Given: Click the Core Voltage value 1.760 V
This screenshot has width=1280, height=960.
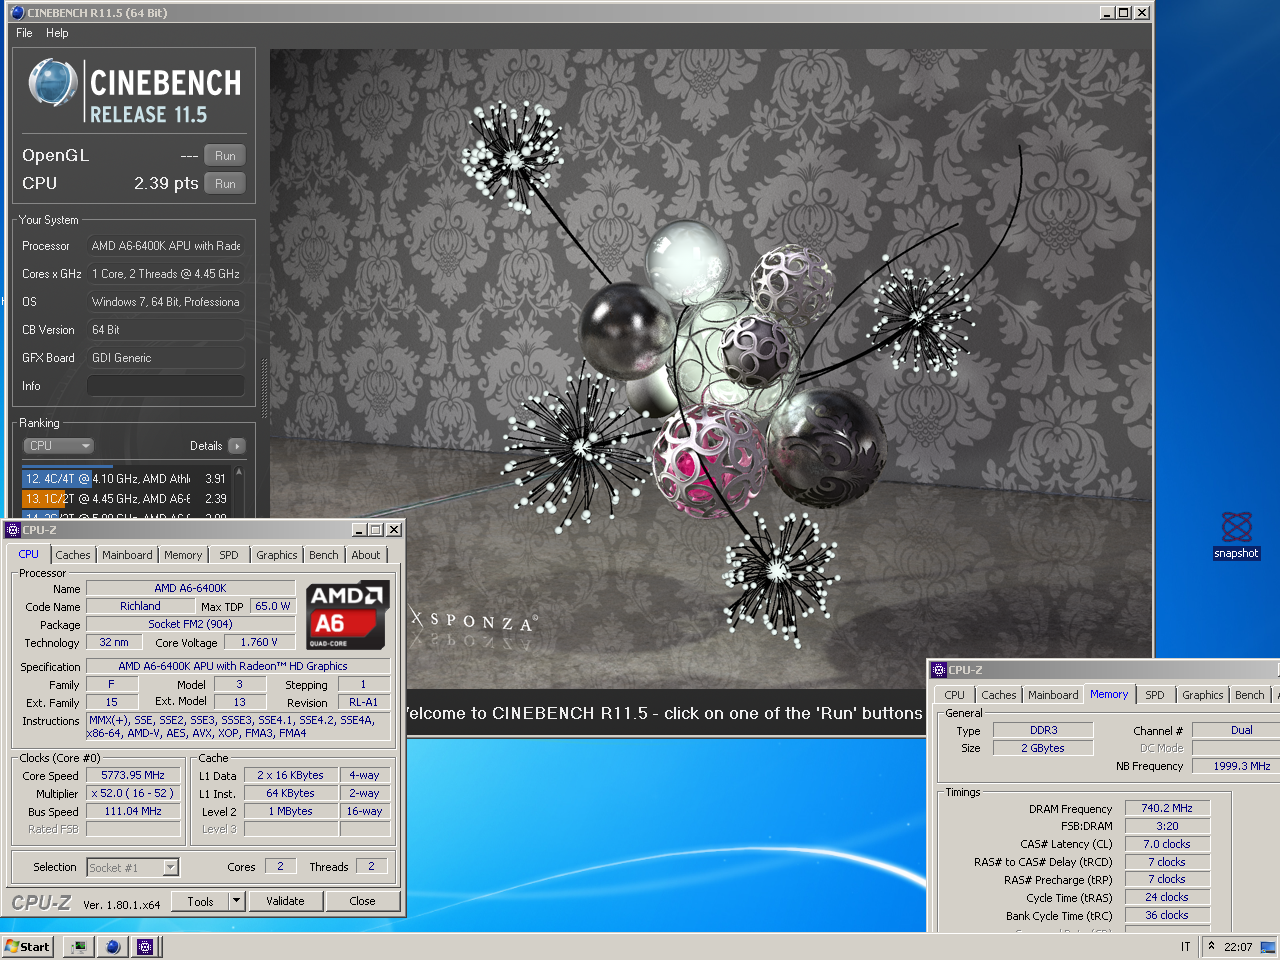Looking at the screenshot, I should pos(259,642).
